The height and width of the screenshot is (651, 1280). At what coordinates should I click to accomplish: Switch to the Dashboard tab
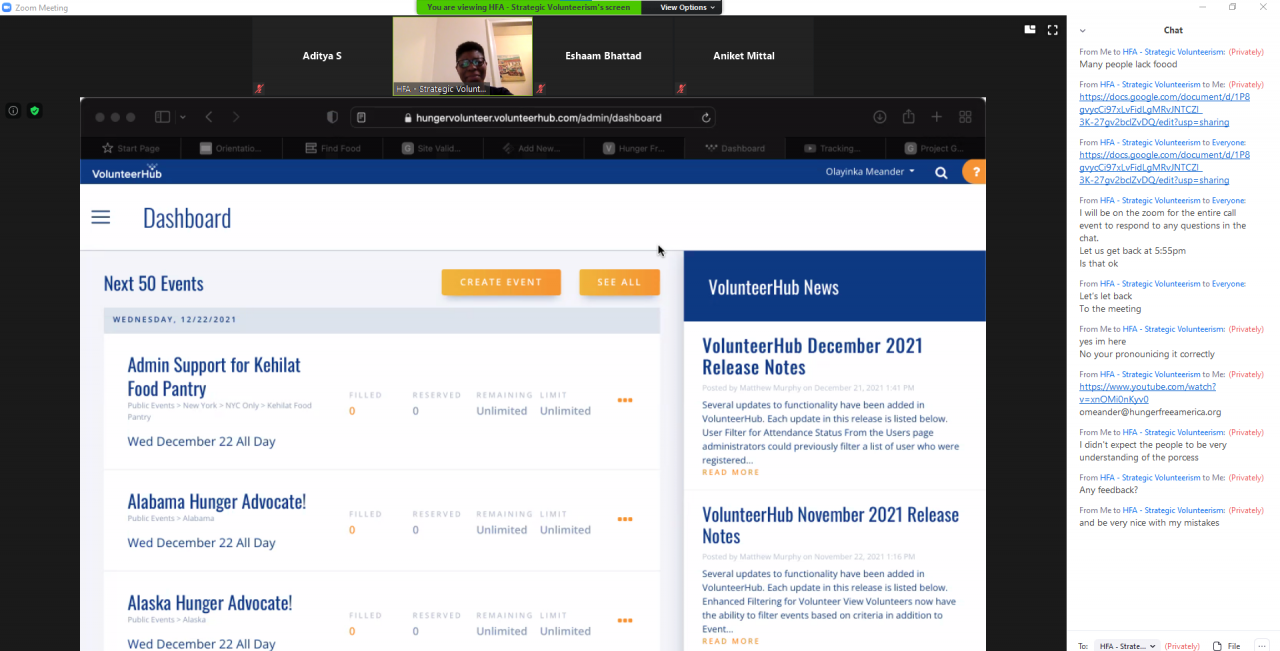735,148
